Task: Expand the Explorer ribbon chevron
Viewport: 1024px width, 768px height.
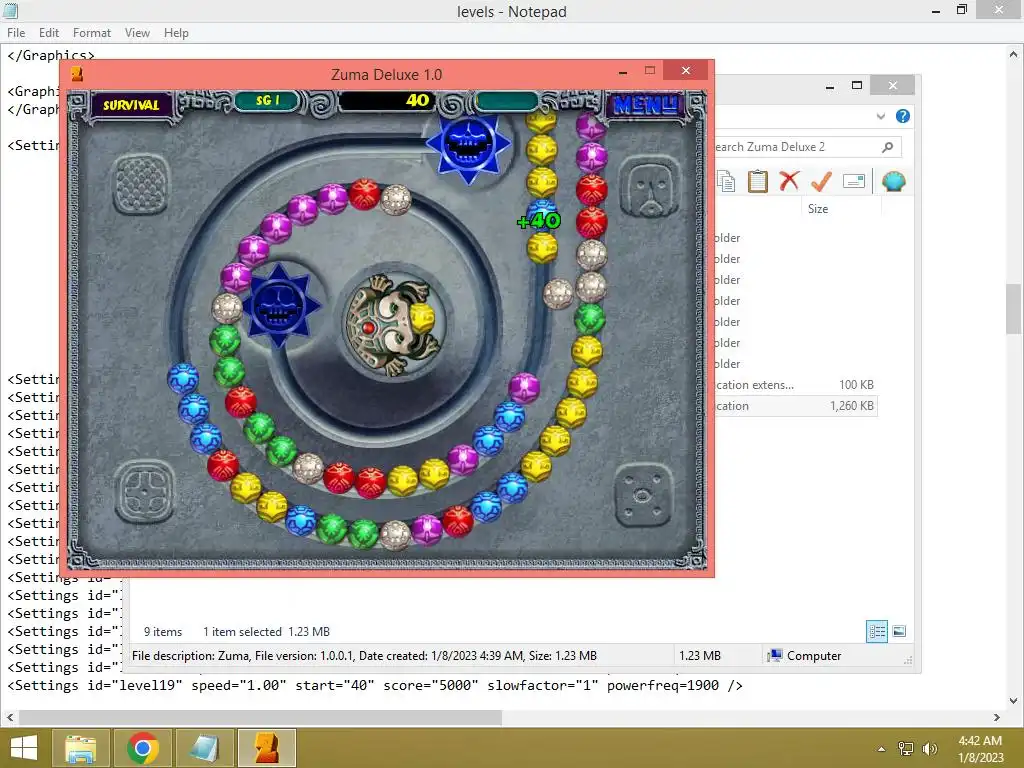Action: coord(880,116)
